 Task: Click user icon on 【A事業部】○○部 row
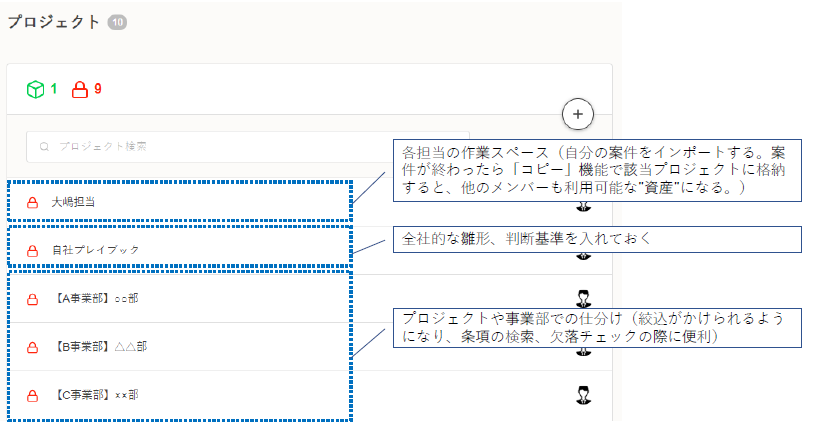click(x=586, y=297)
